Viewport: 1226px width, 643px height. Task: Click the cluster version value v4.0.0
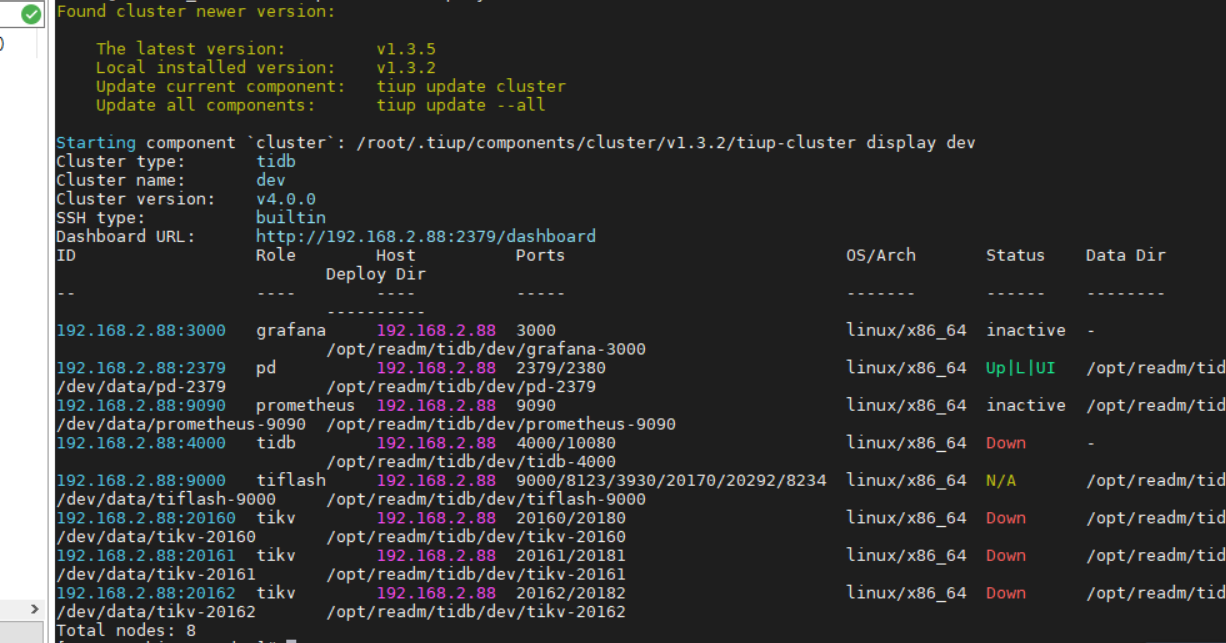tap(286, 199)
